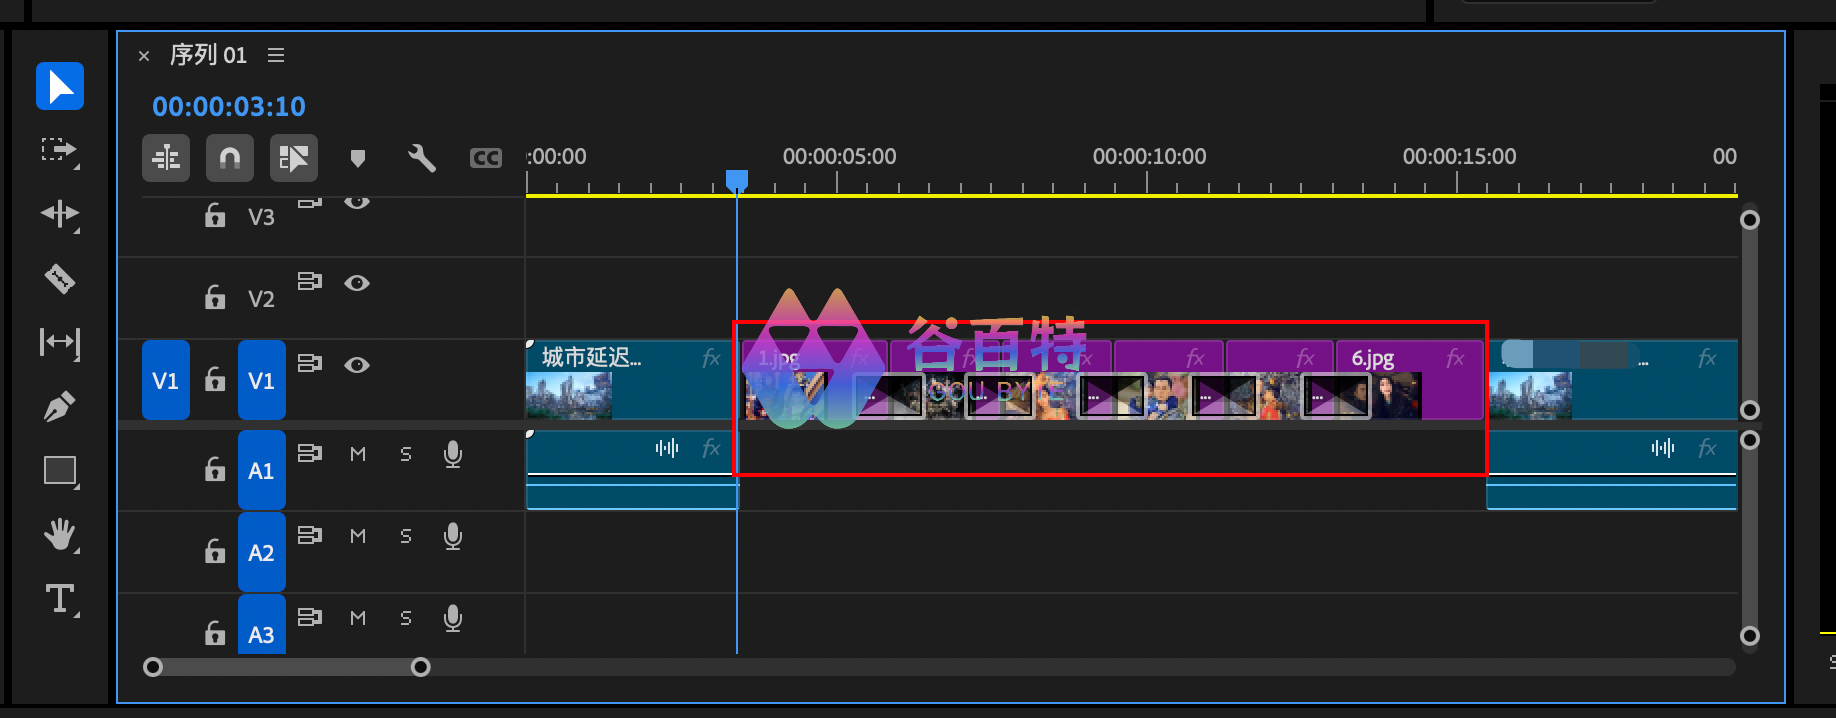Open Timeline Display Settings wrench
This screenshot has width=1836, height=718.
[x=421, y=158]
